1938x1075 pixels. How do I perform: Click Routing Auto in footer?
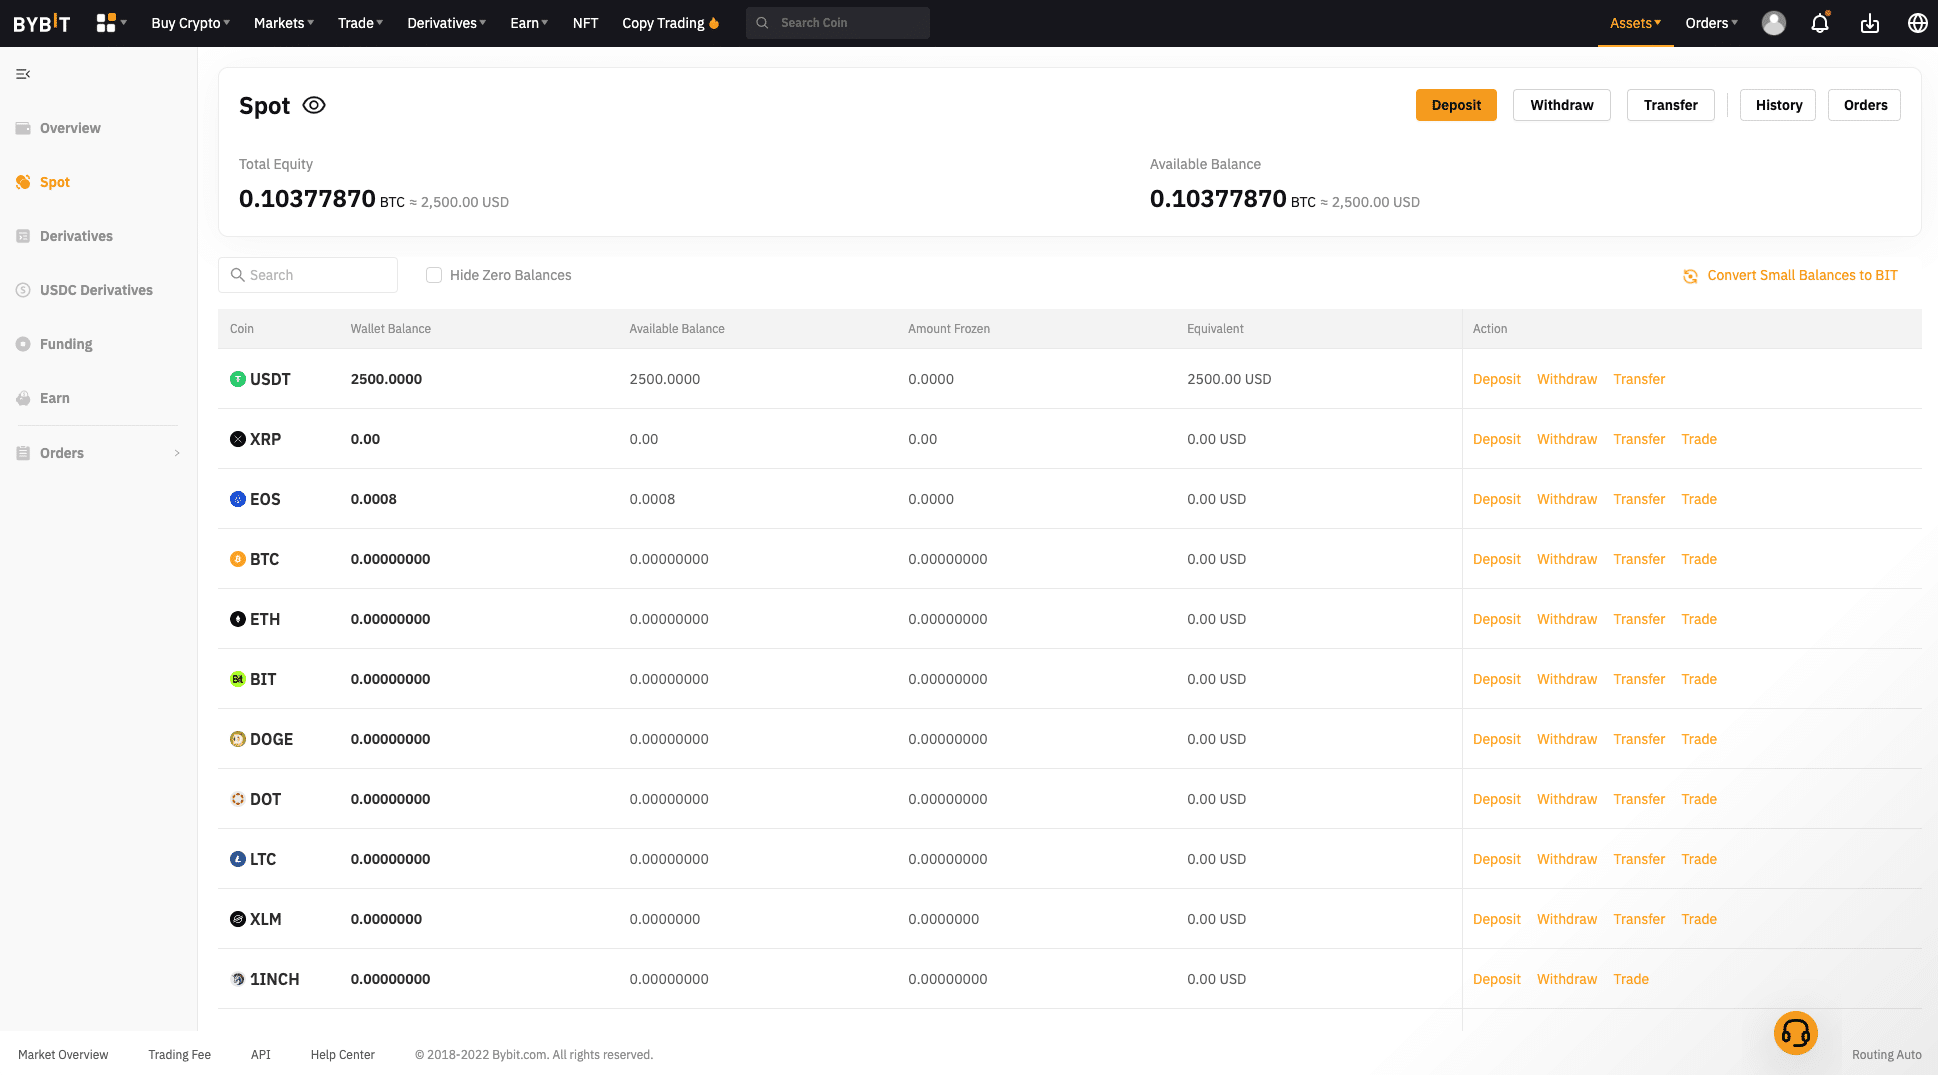pyautogui.click(x=1887, y=1055)
